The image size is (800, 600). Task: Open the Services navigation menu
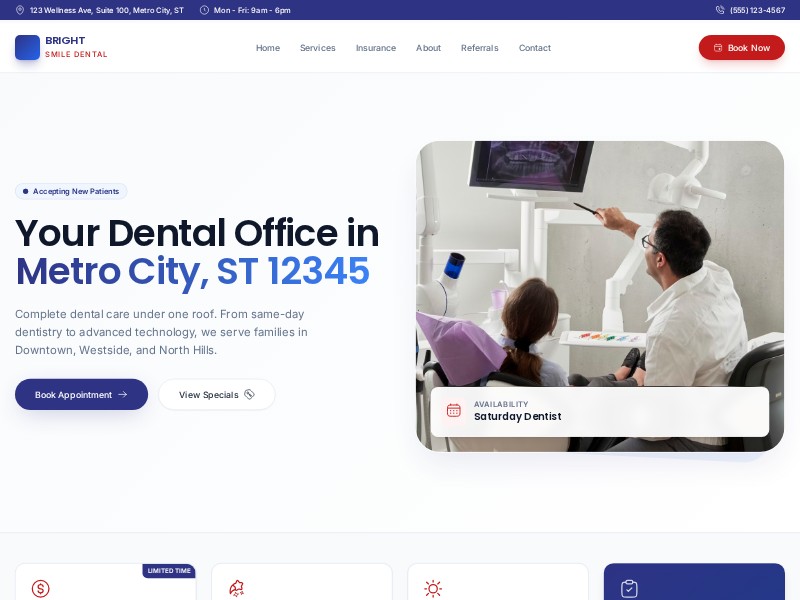pyautogui.click(x=318, y=47)
